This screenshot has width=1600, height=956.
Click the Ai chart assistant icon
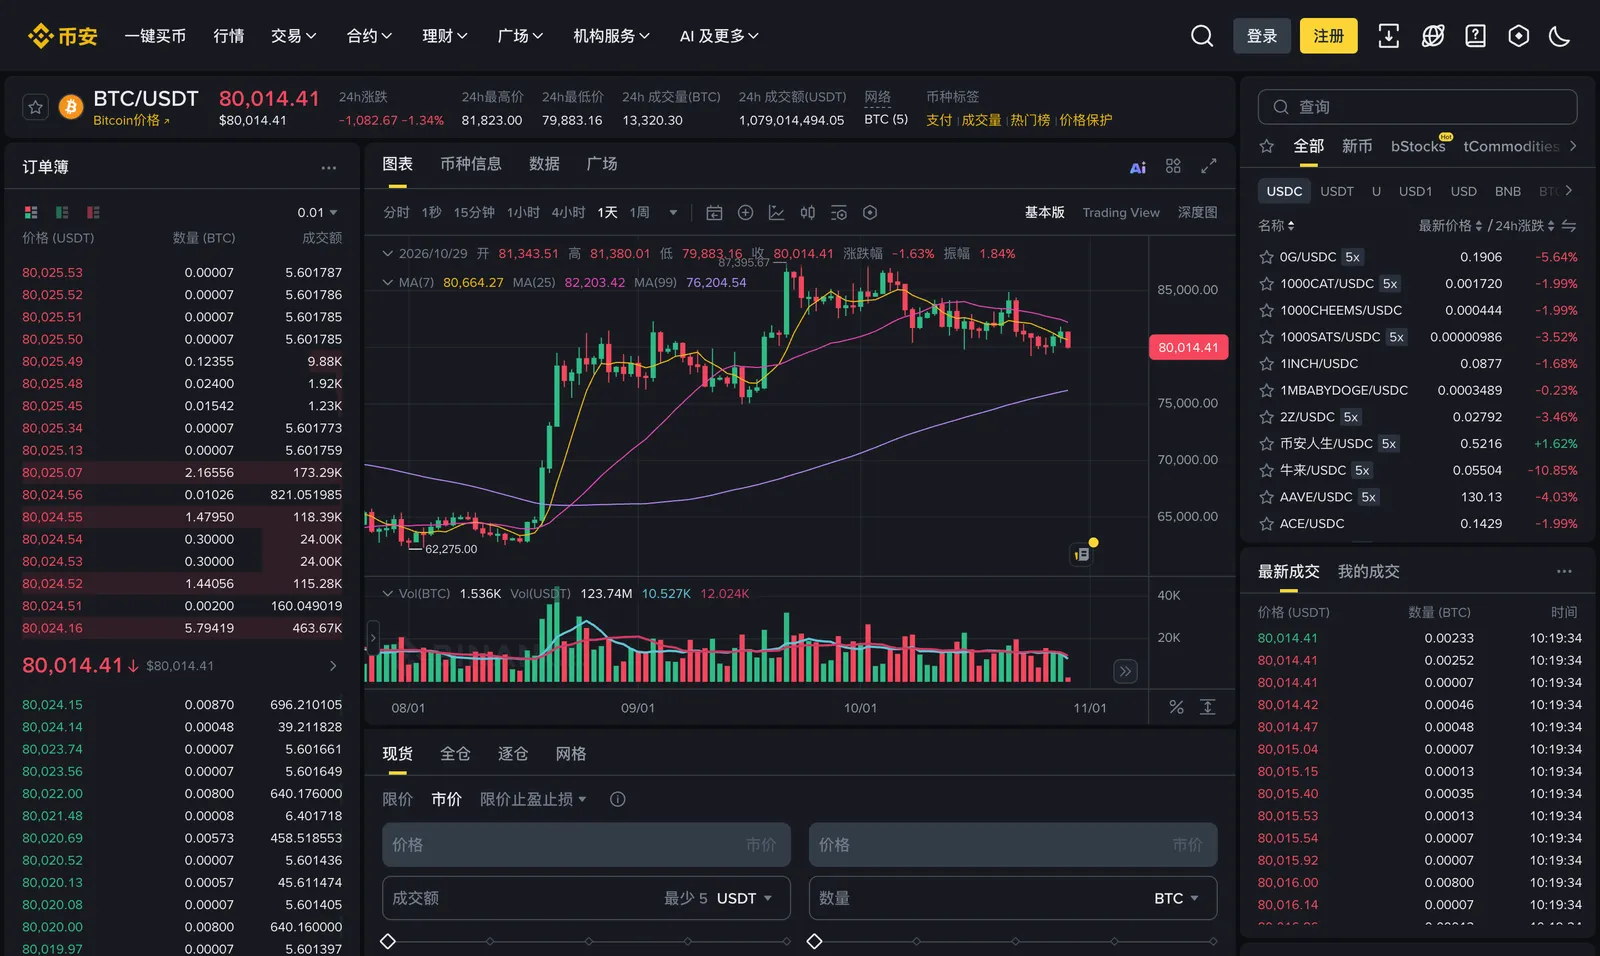[1138, 167]
